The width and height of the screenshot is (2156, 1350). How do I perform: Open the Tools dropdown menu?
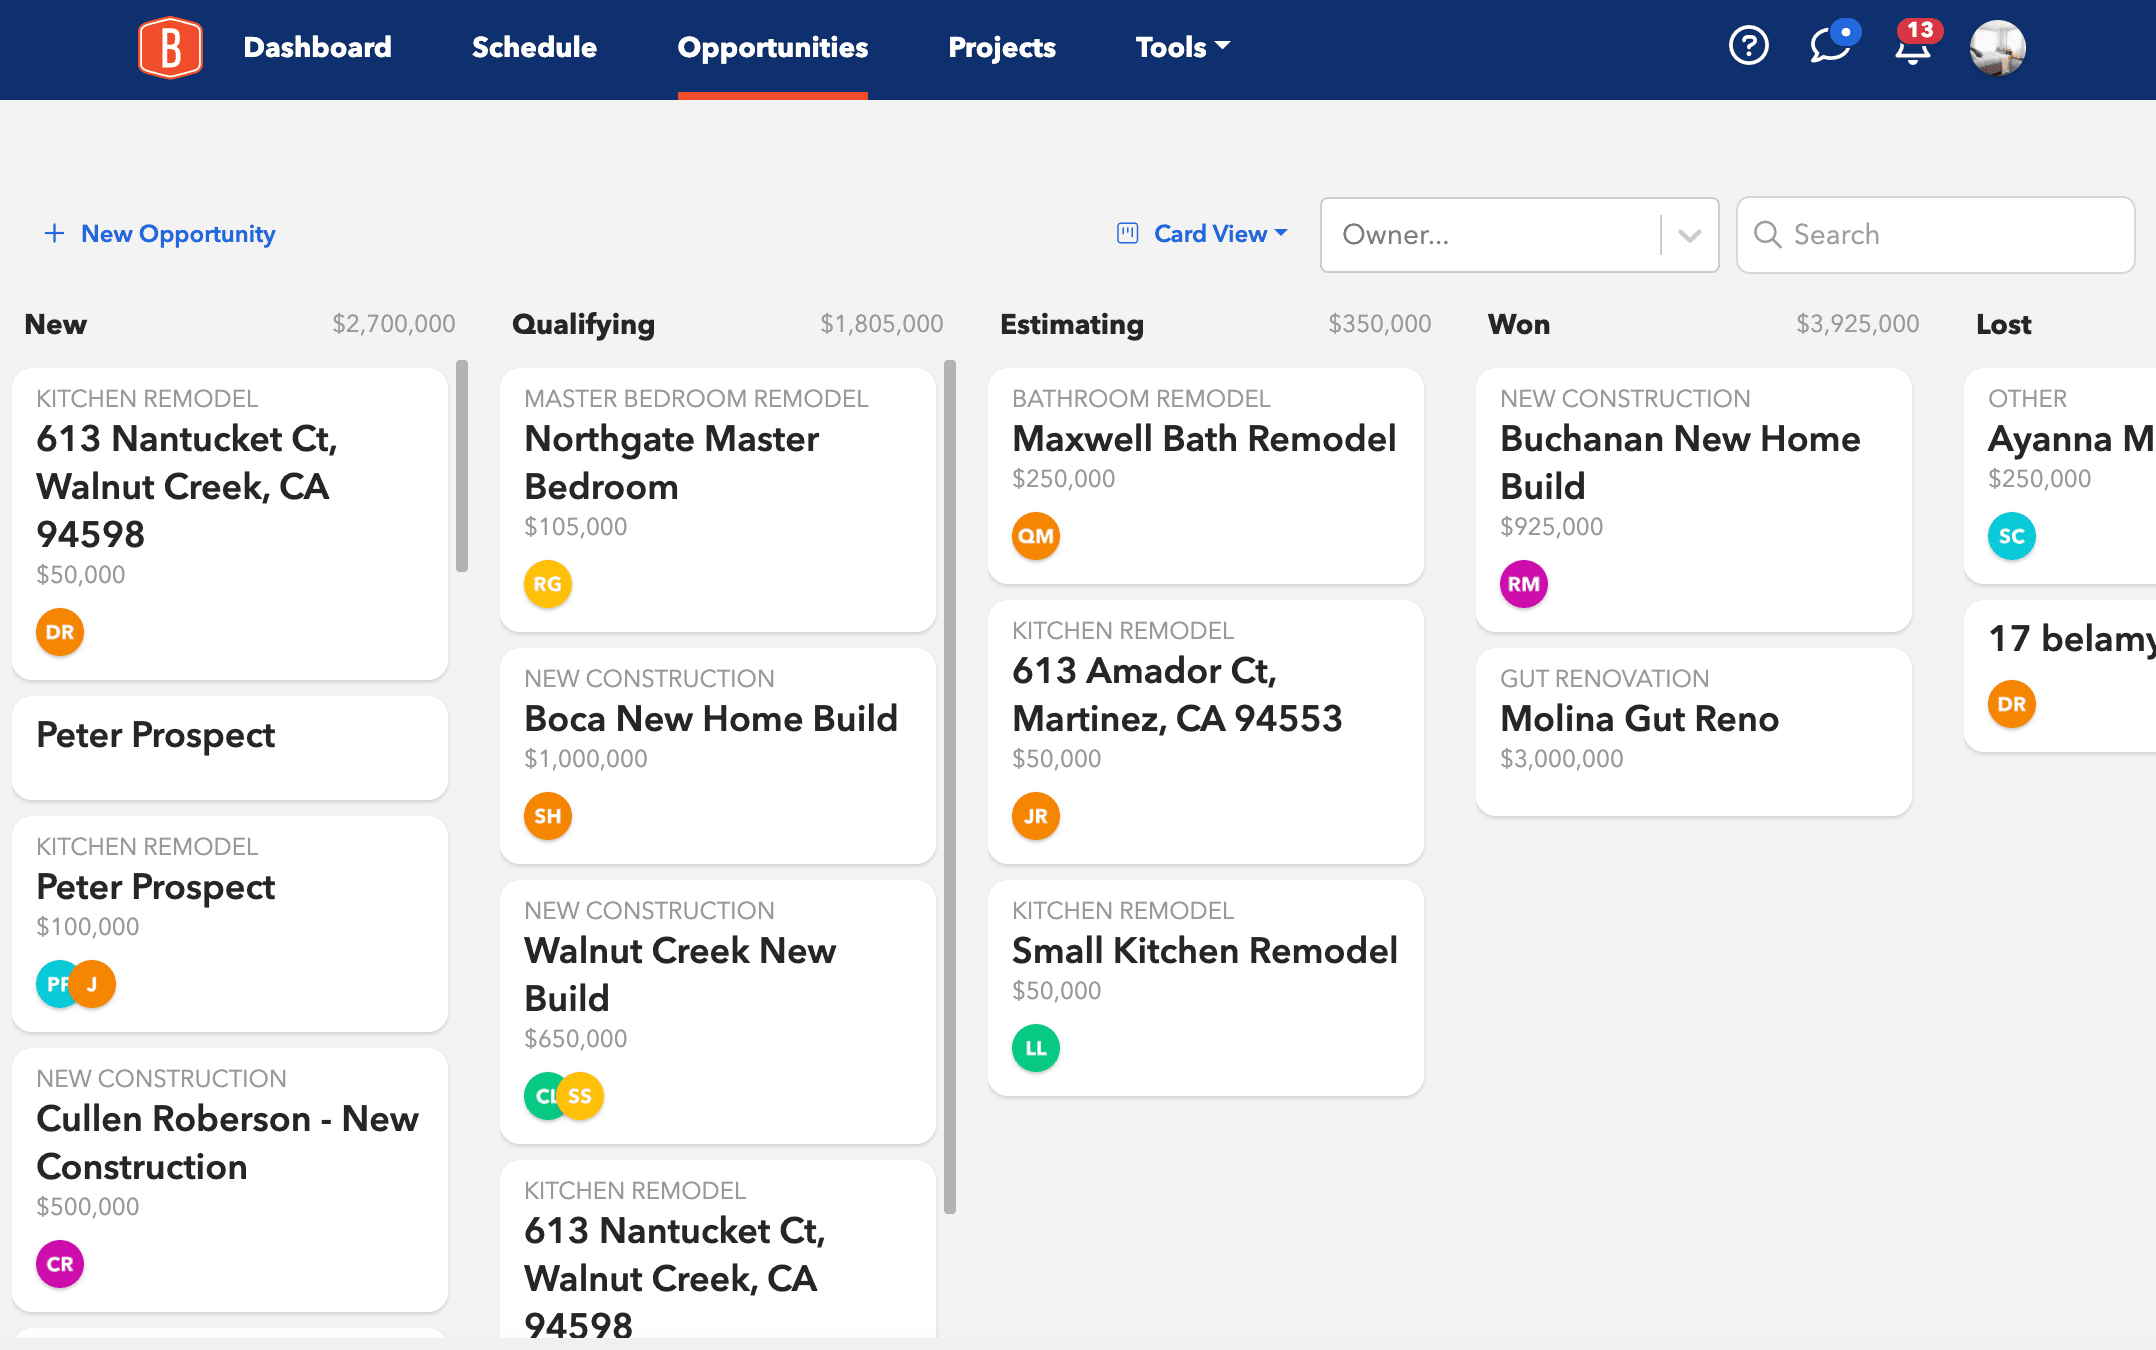click(1182, 47)
